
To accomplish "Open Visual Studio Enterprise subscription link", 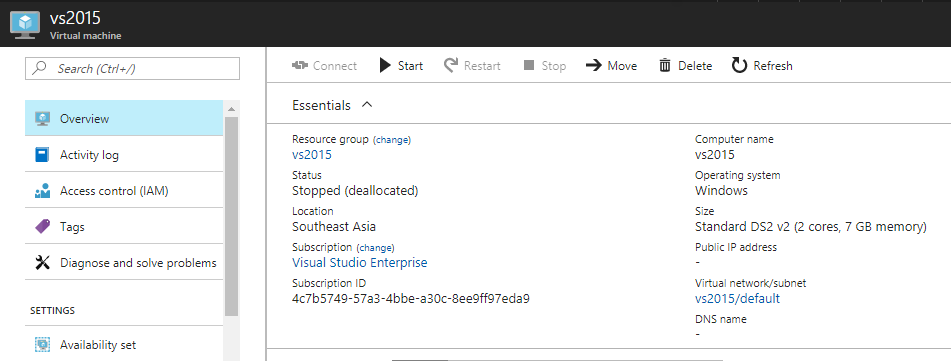I will click(360, 263).
